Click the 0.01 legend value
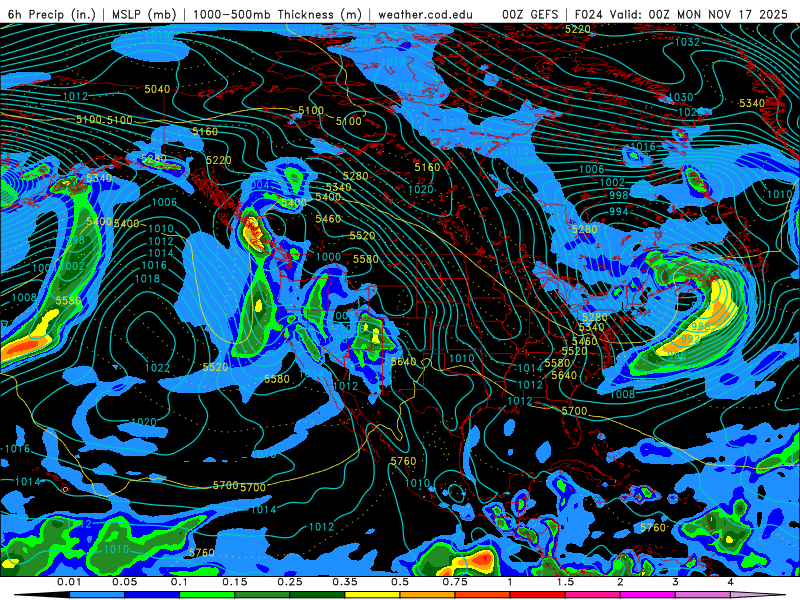The image size is (800, 600). click(69, 582)
